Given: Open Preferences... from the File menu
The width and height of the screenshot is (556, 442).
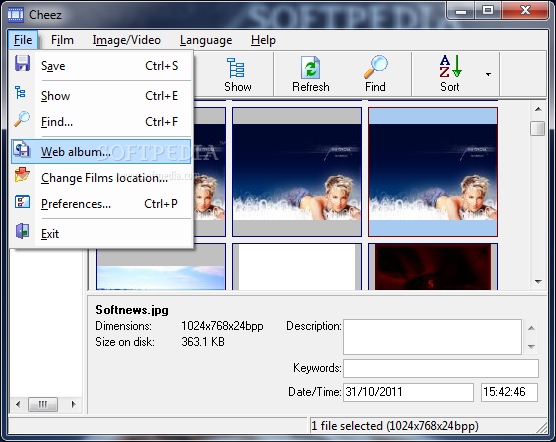Looking at the screenshot, I should click(101, 204).
